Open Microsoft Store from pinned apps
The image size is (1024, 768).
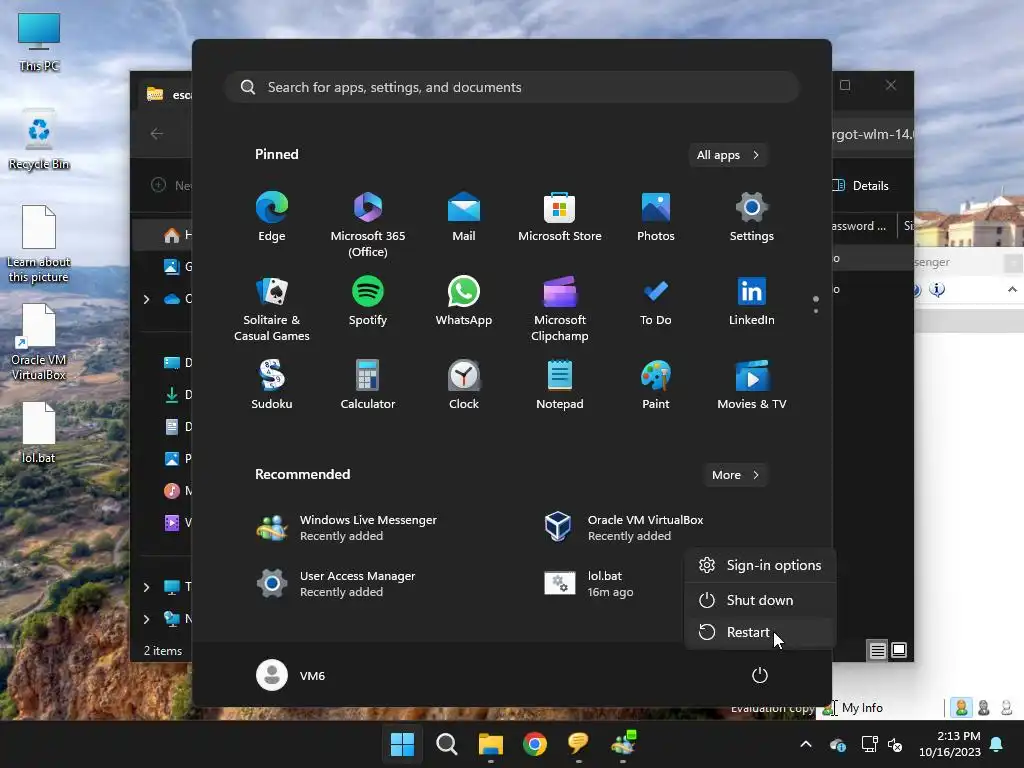coord(560,217)
